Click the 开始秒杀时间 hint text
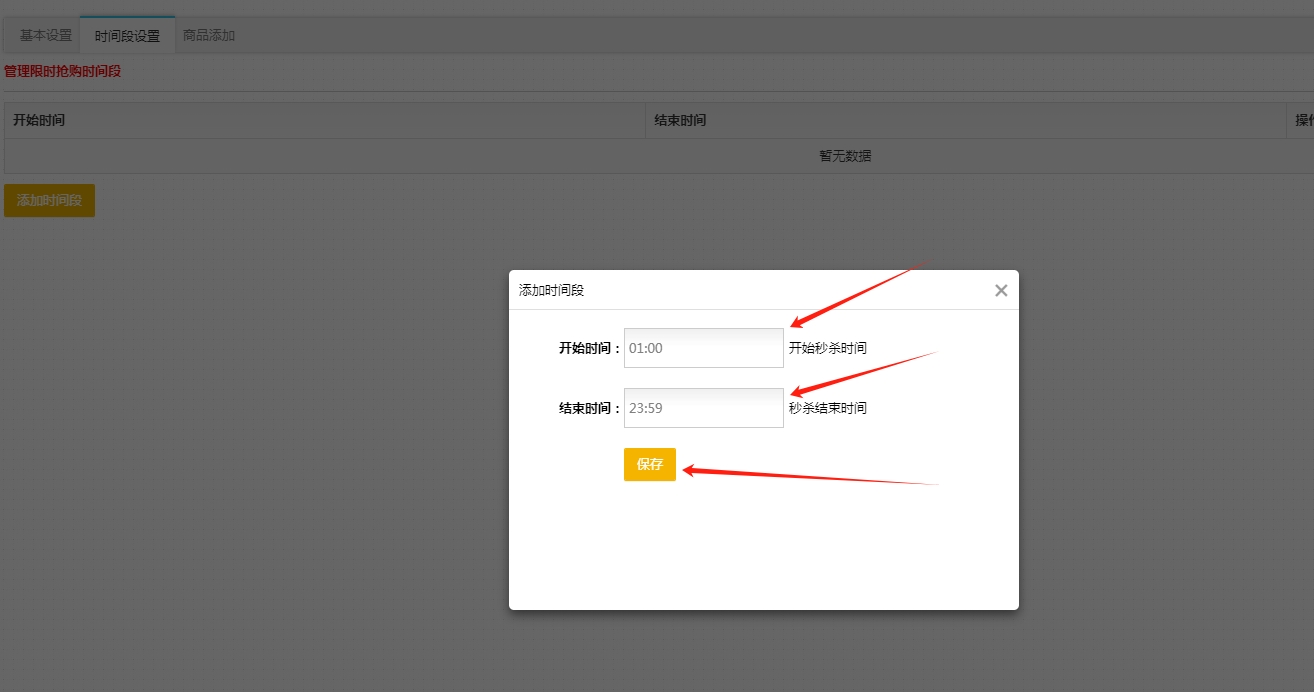 click(x=828, y=348)
